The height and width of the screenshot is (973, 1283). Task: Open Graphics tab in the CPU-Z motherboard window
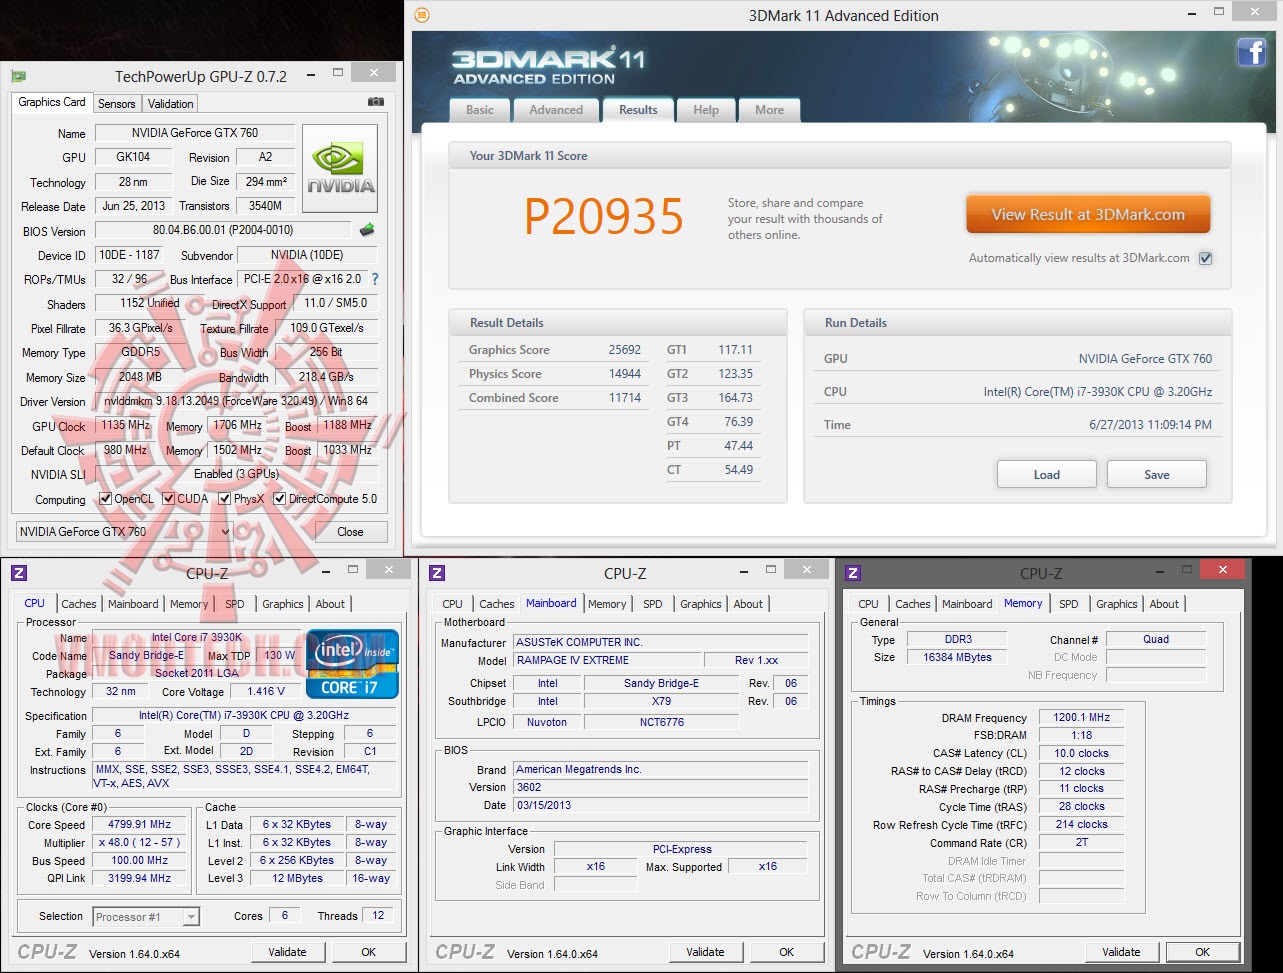(701, 604)
